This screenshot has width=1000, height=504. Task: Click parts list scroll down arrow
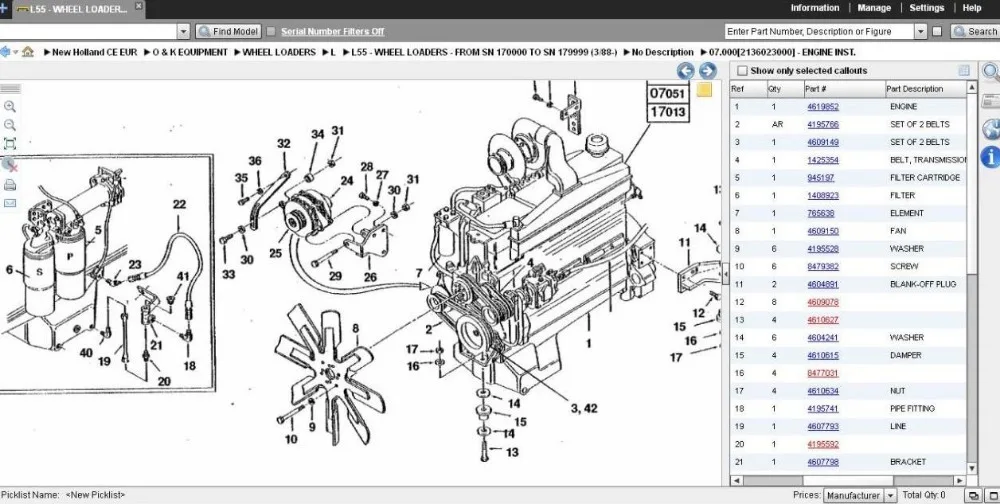[x=972, y=468]
